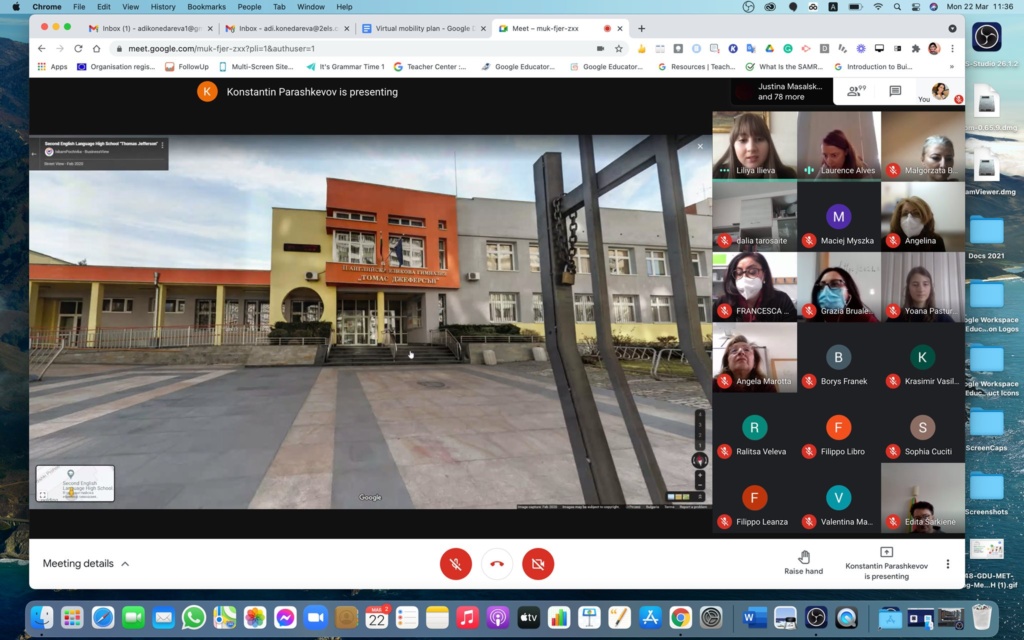Click the Konstantin Parashkevov is presenting button
This screenshot has height=640, width=1024.
click(x=886, y=563)
